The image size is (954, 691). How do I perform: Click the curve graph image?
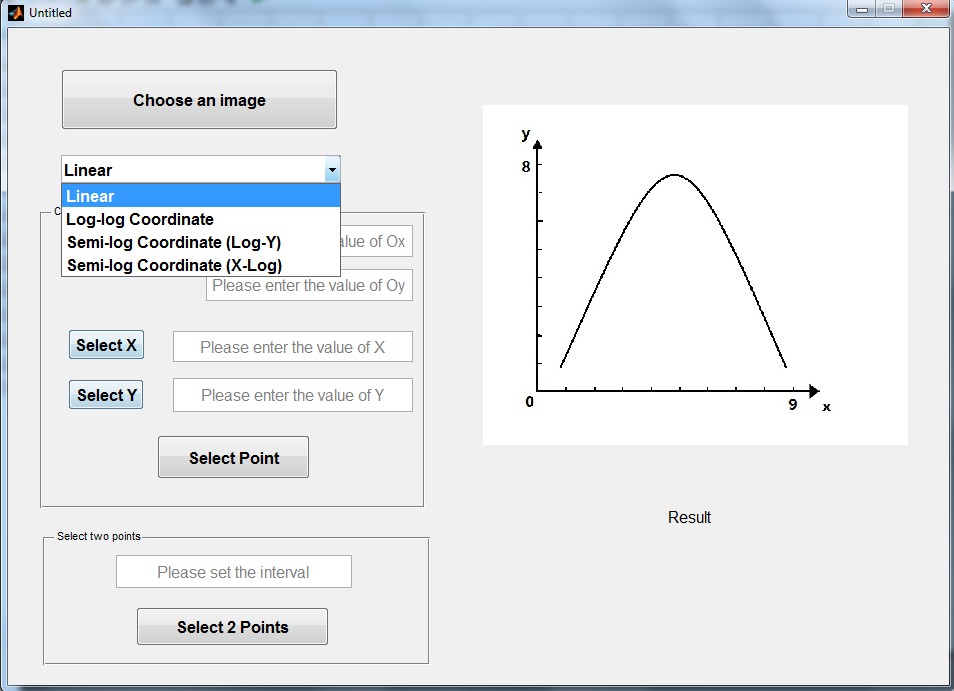695,275
